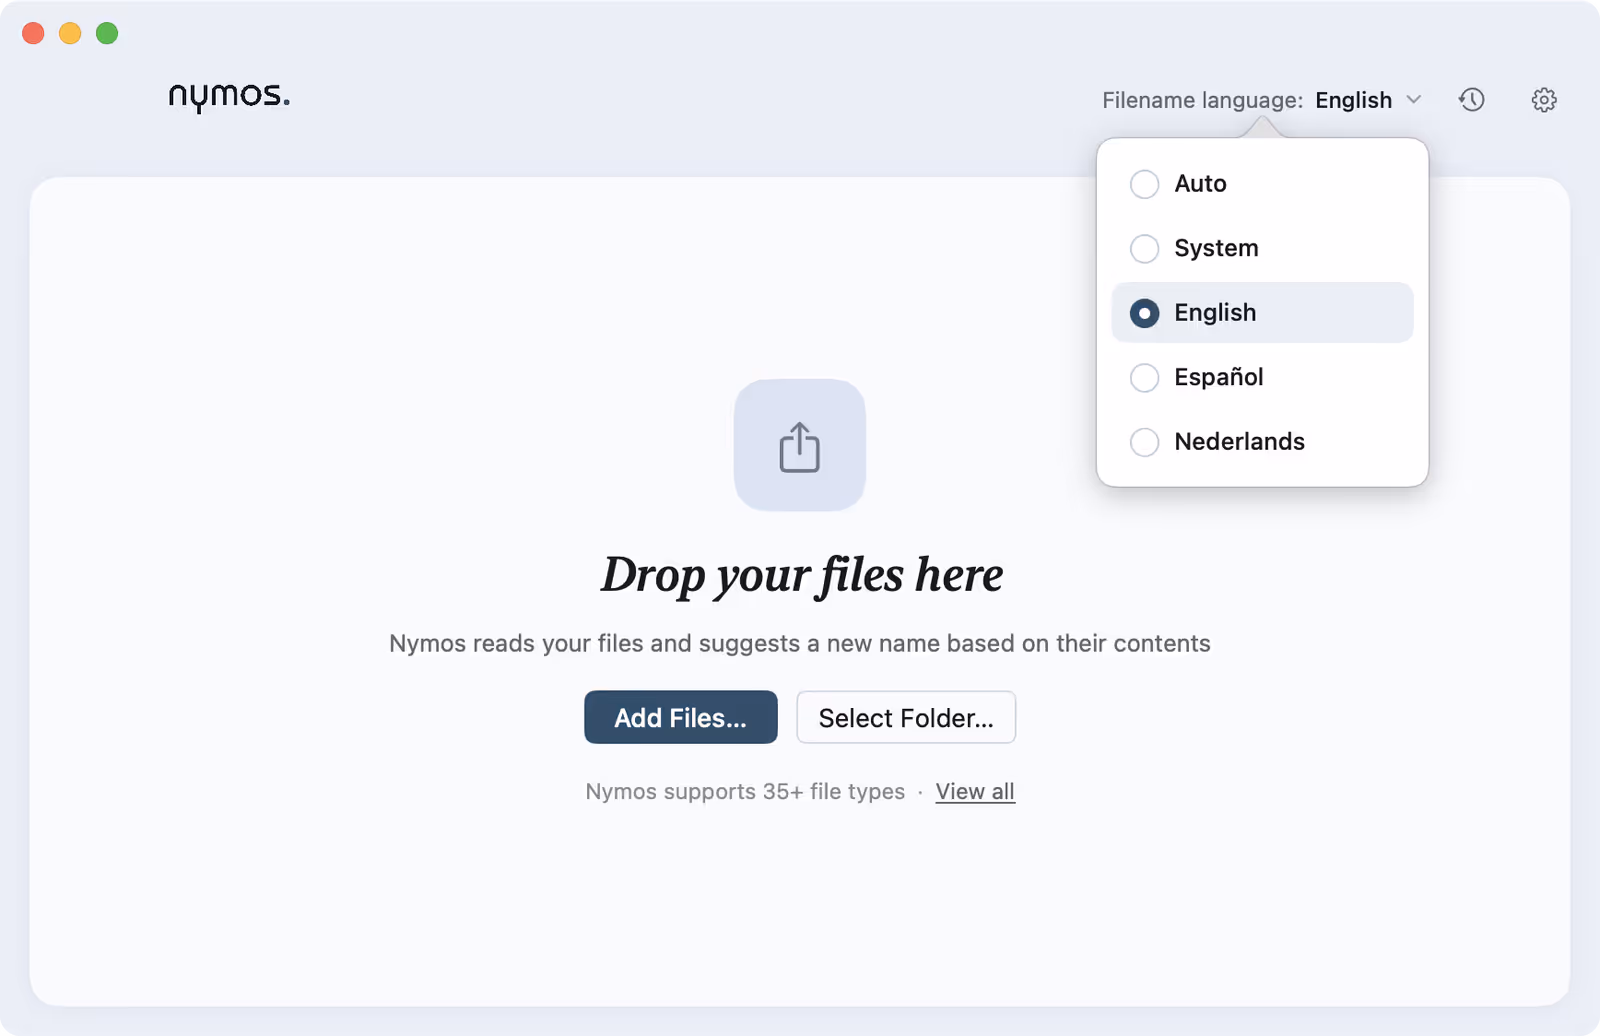Choose the Español radio option
This screenshot has width=1600, height=1036.
(x=1144, y=377)
